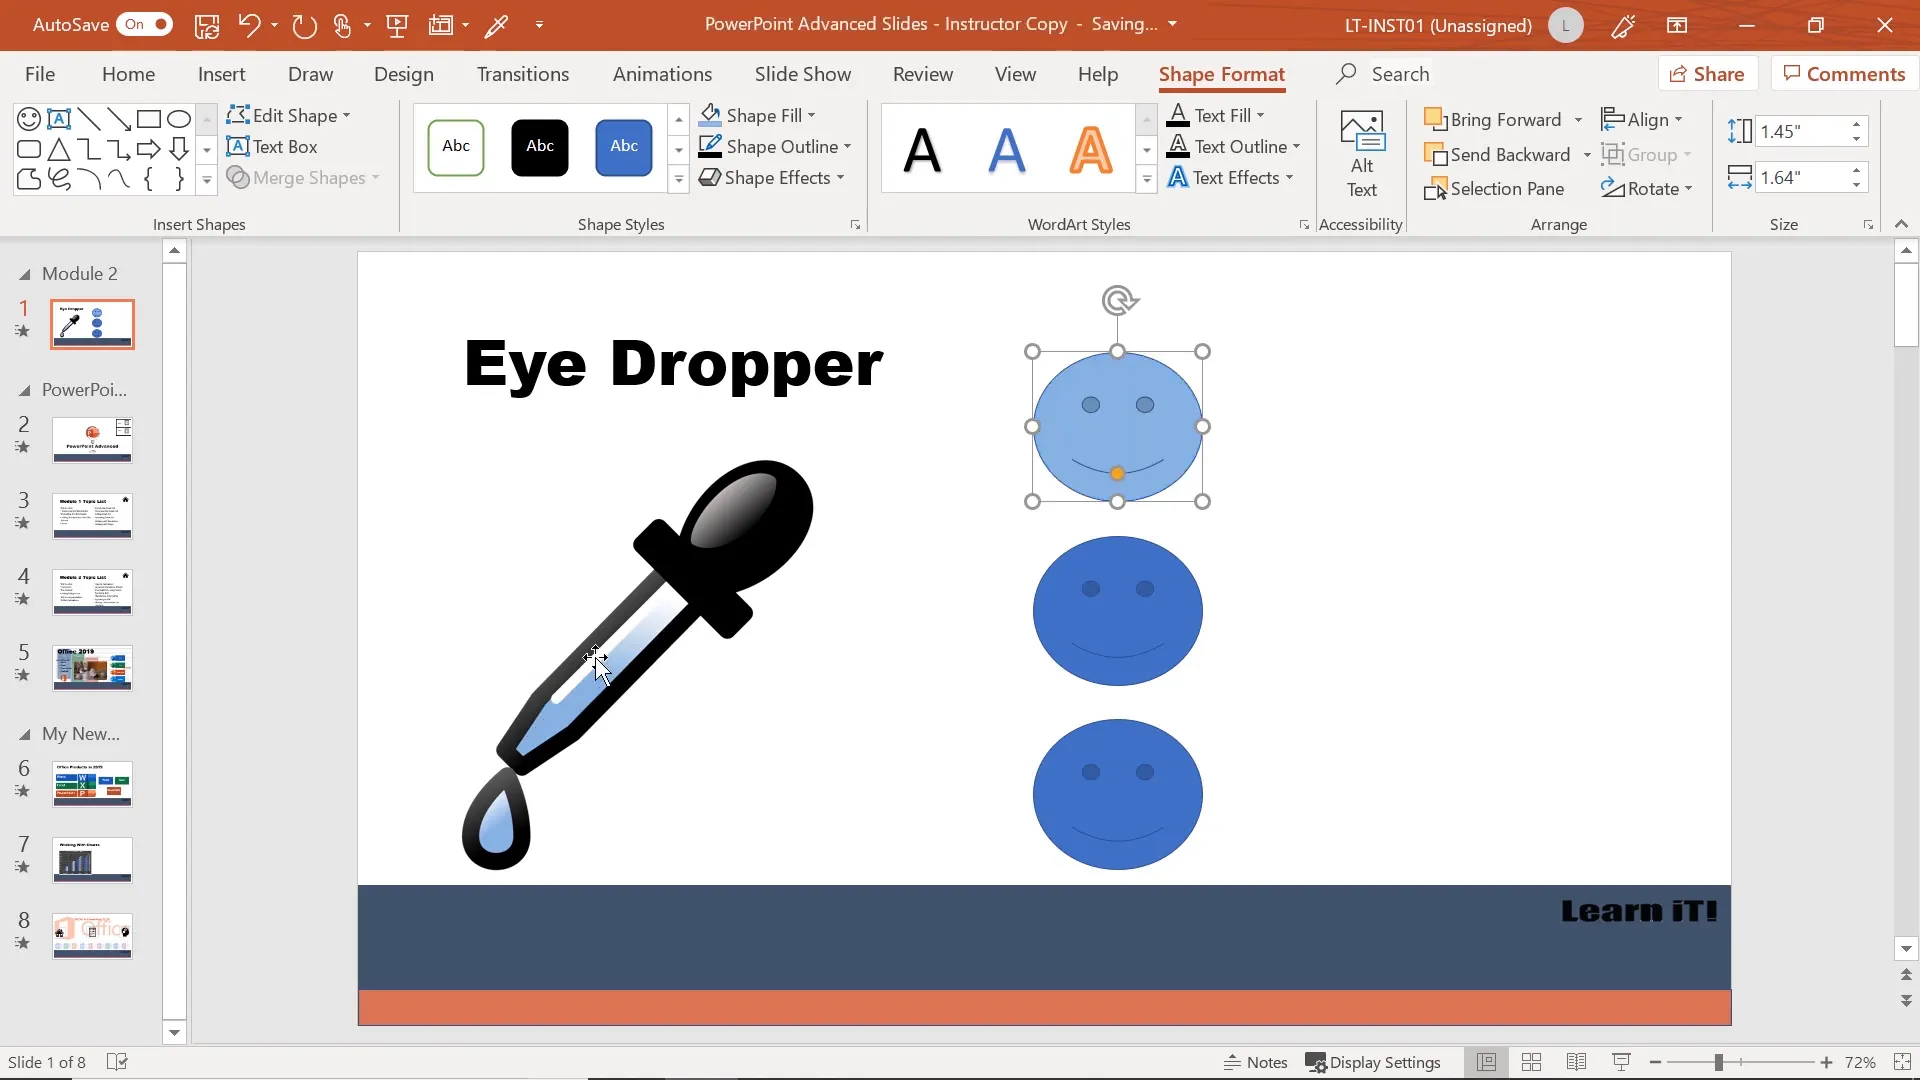Insert a Text Box shape
The width and height of the screenshot is (1920, 1080).
(273, 147)
